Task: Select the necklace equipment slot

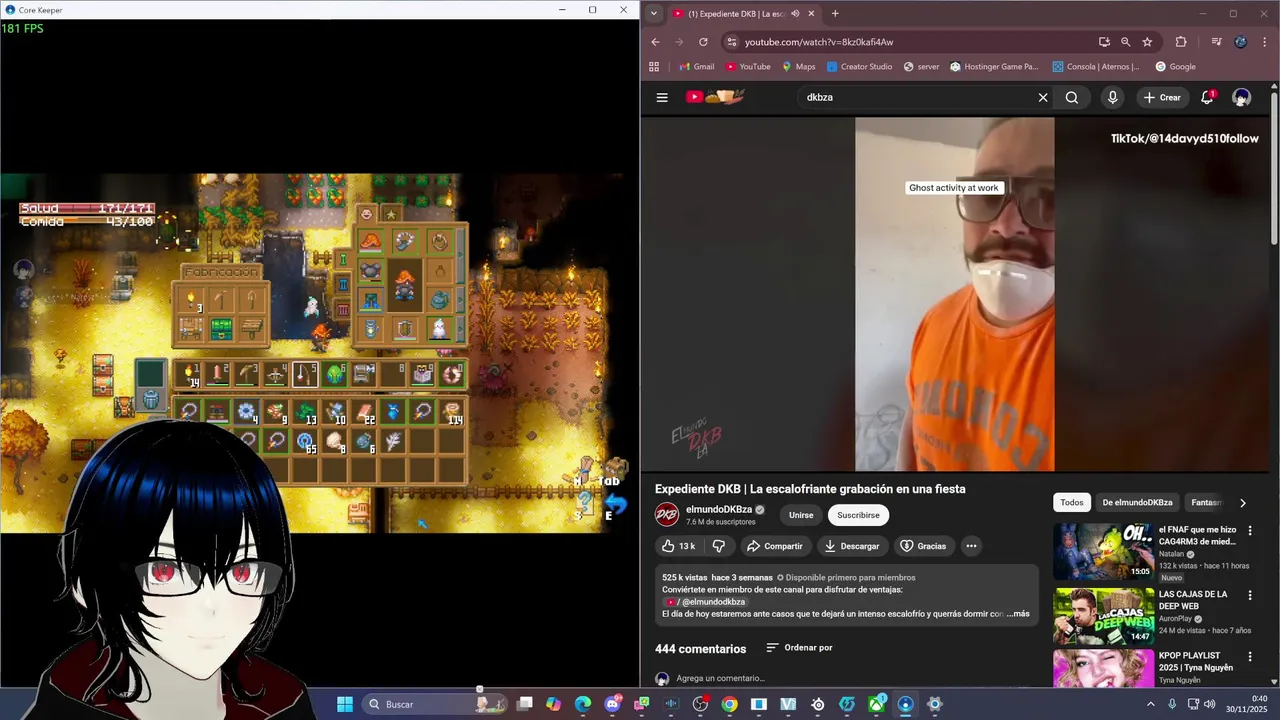Action: click(404, 240)
